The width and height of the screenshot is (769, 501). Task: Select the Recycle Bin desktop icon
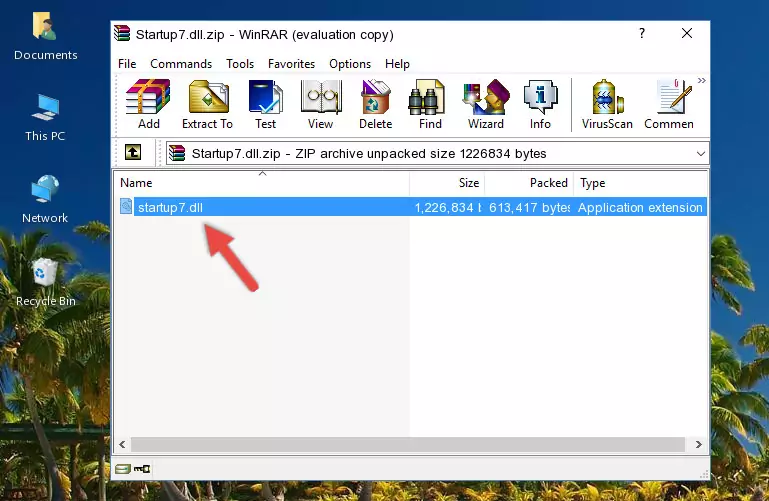coord(46,282)
